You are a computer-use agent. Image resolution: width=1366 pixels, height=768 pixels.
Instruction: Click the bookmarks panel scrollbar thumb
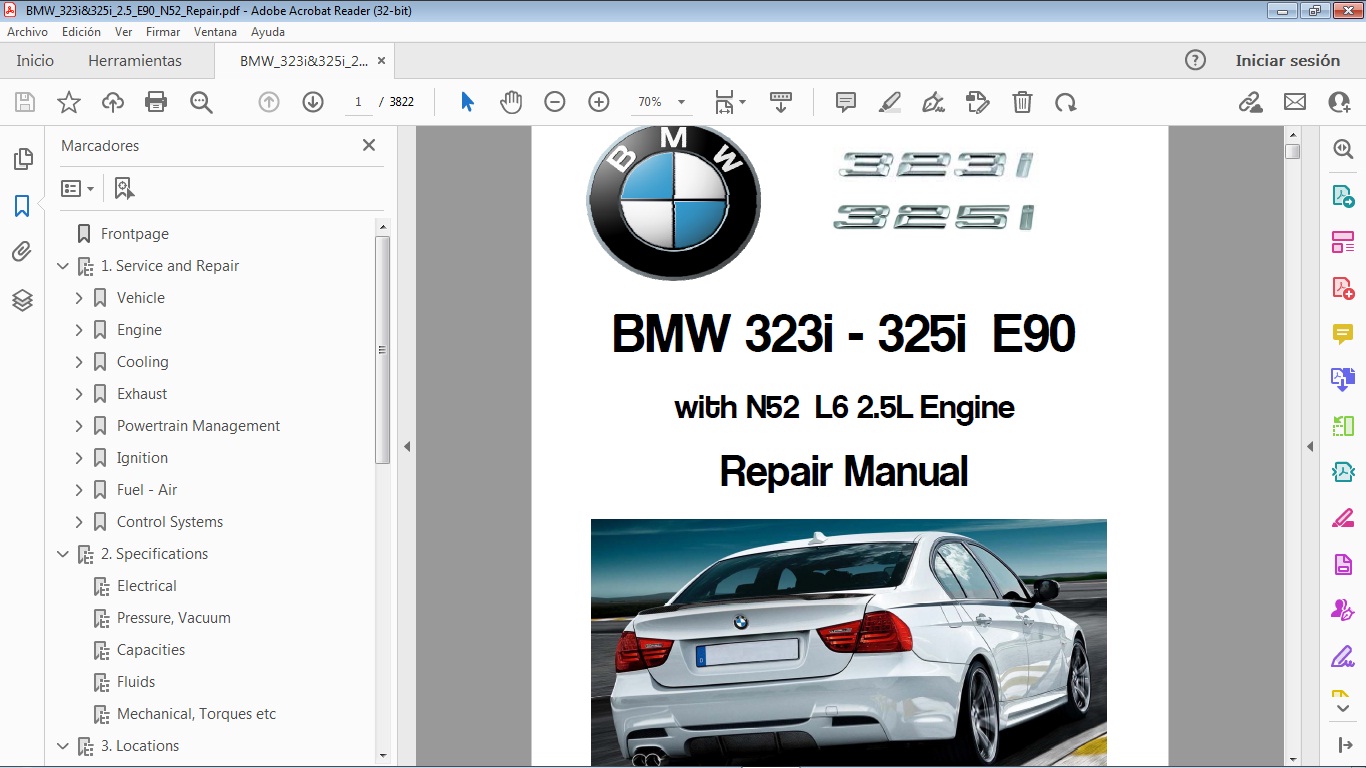(x=382, y=350)
